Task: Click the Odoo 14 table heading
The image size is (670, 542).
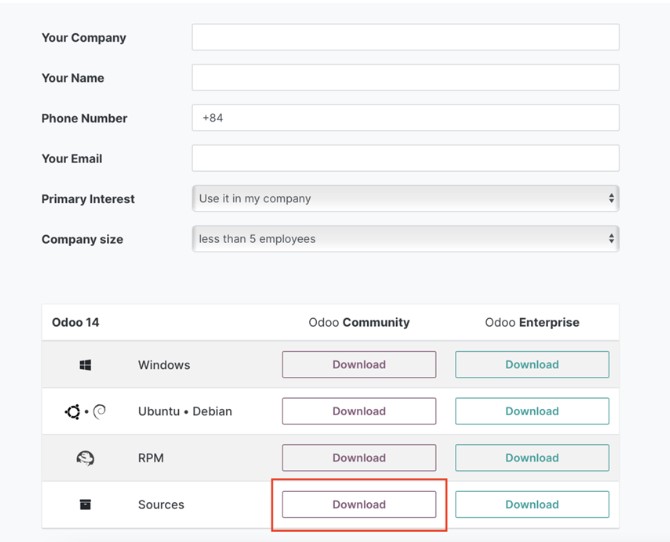Action: point(75,322)
